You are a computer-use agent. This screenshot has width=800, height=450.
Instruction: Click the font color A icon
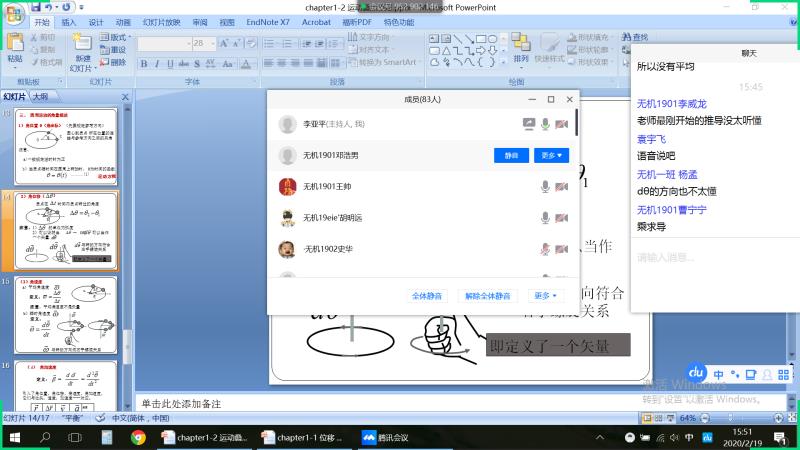click(246, 64)
